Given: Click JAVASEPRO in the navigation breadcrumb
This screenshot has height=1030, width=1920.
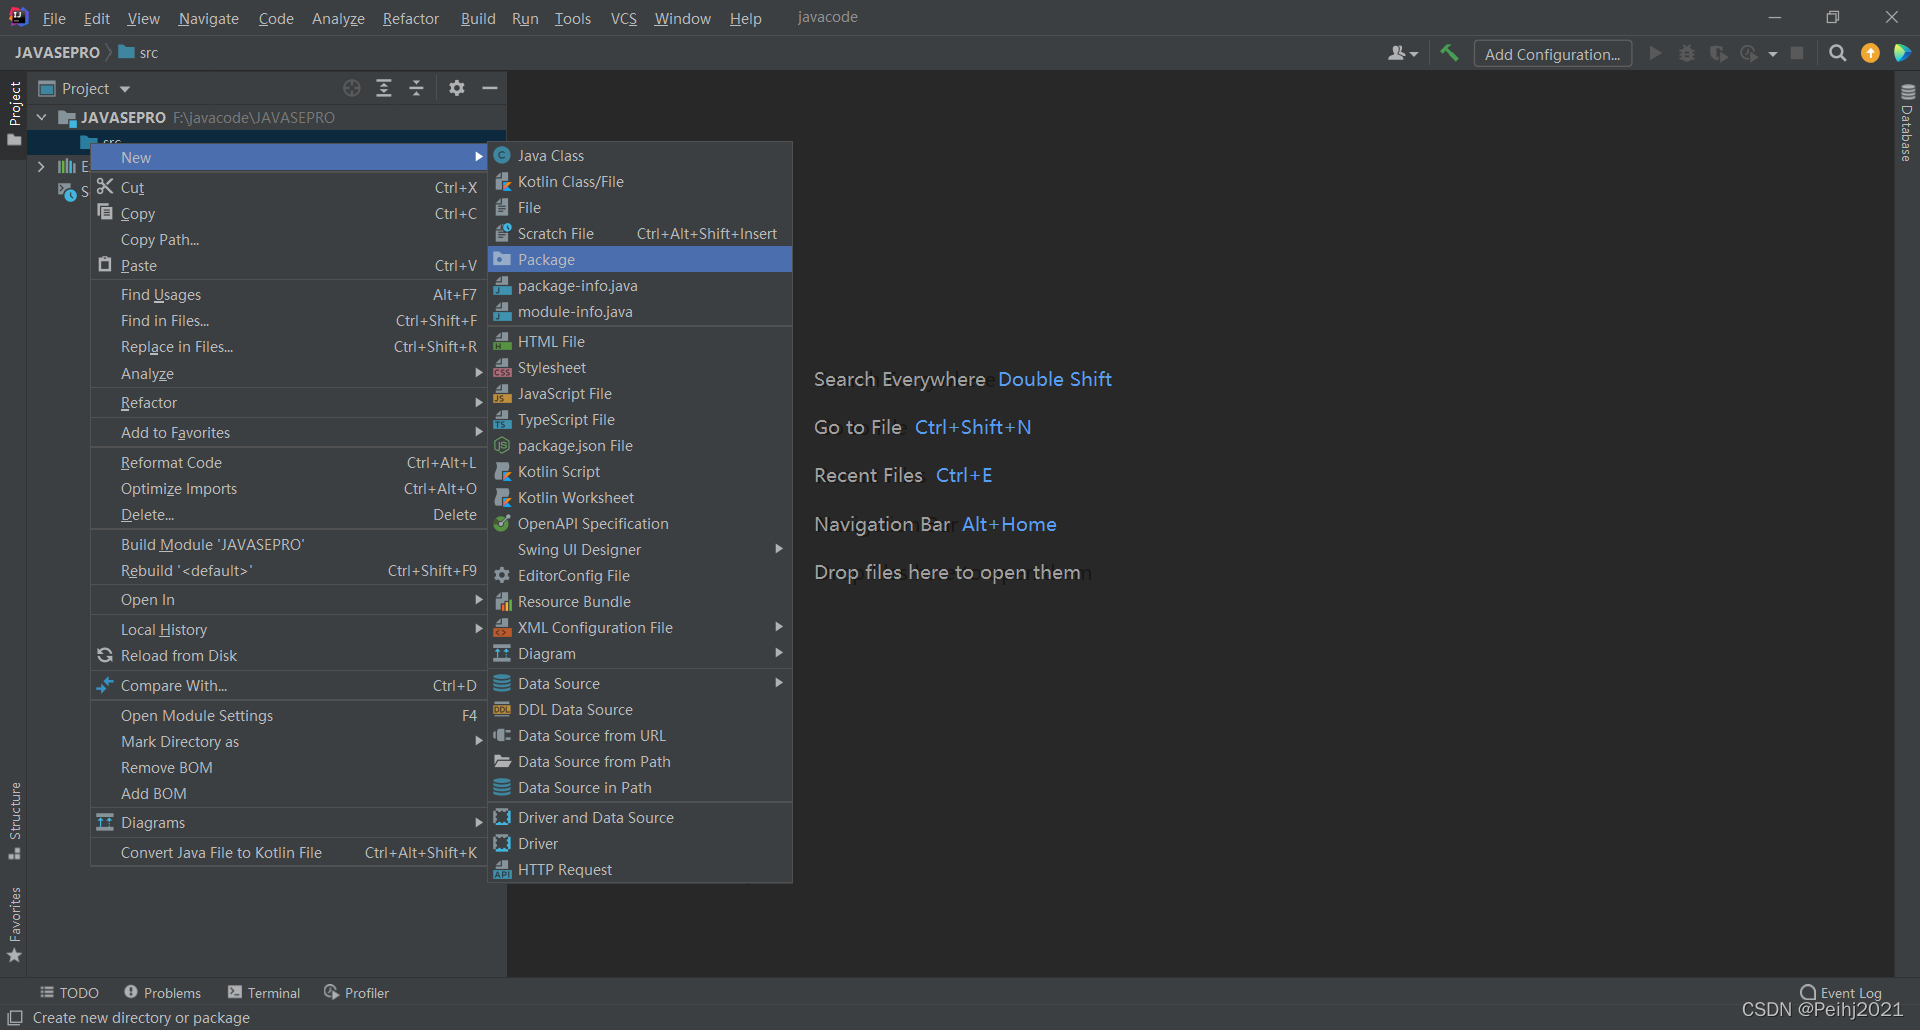Looking at the screenshot, I should 57,53.
